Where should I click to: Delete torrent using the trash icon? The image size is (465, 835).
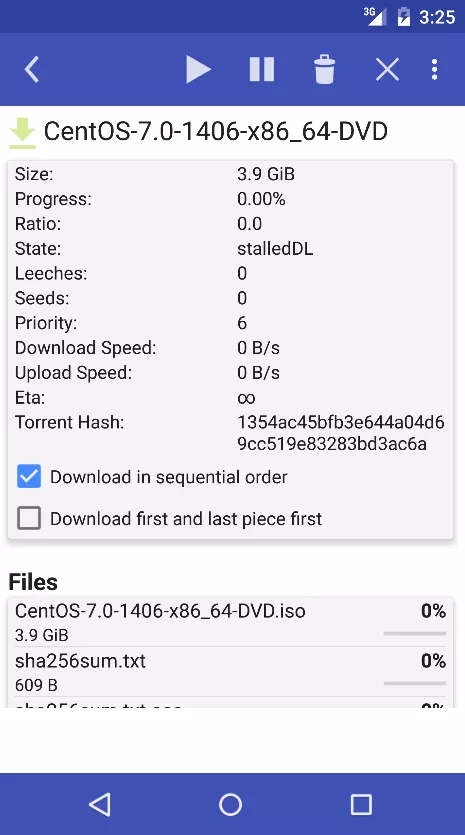point(324,70)
